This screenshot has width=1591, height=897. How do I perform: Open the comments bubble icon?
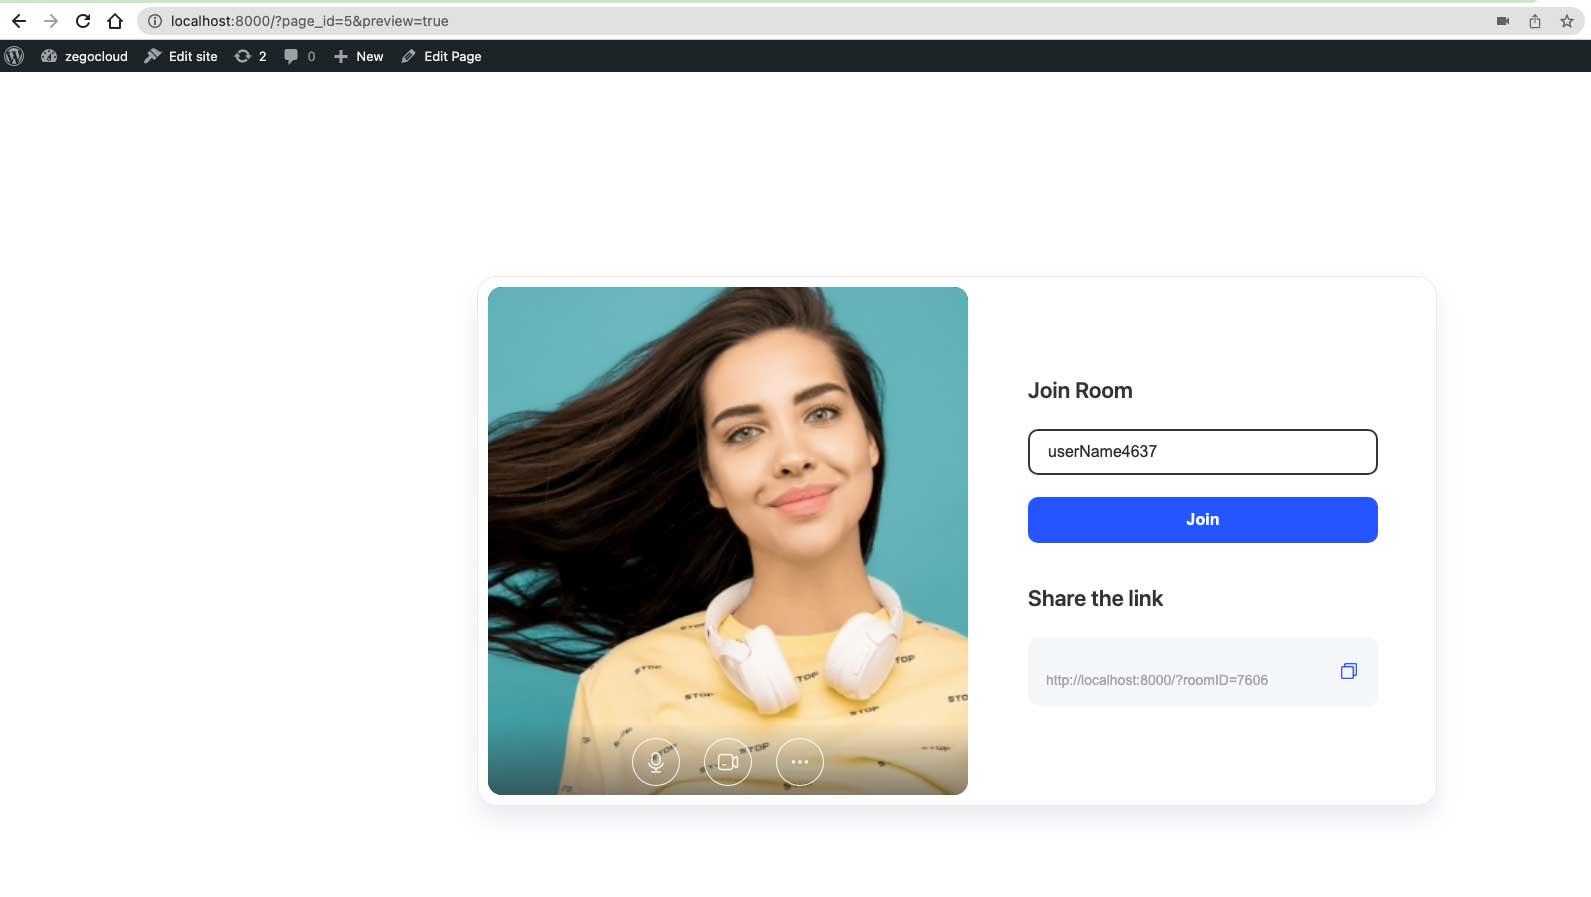(x=299, y=57)
